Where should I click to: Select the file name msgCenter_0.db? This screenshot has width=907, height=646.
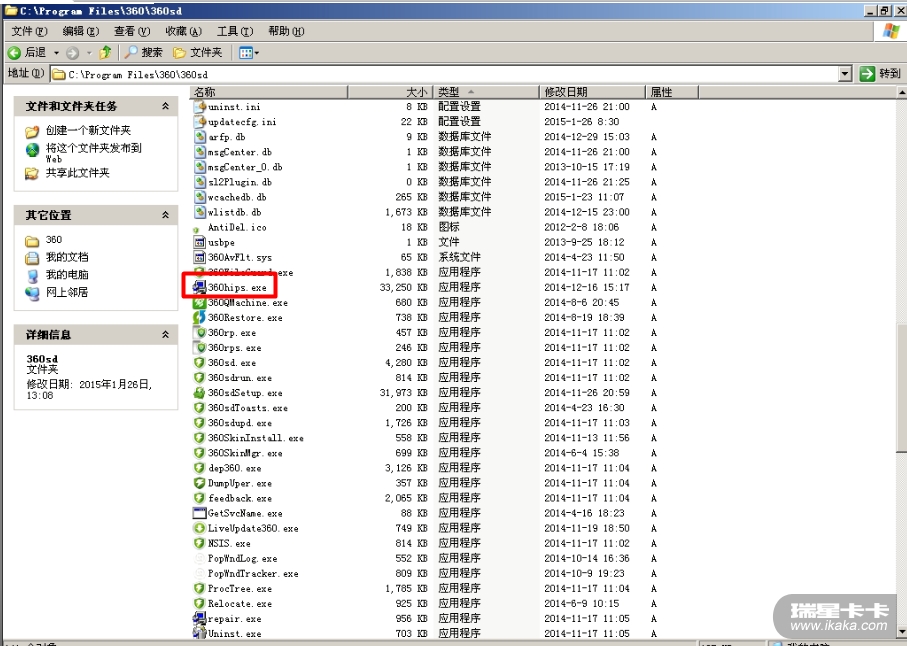(245, 167)
